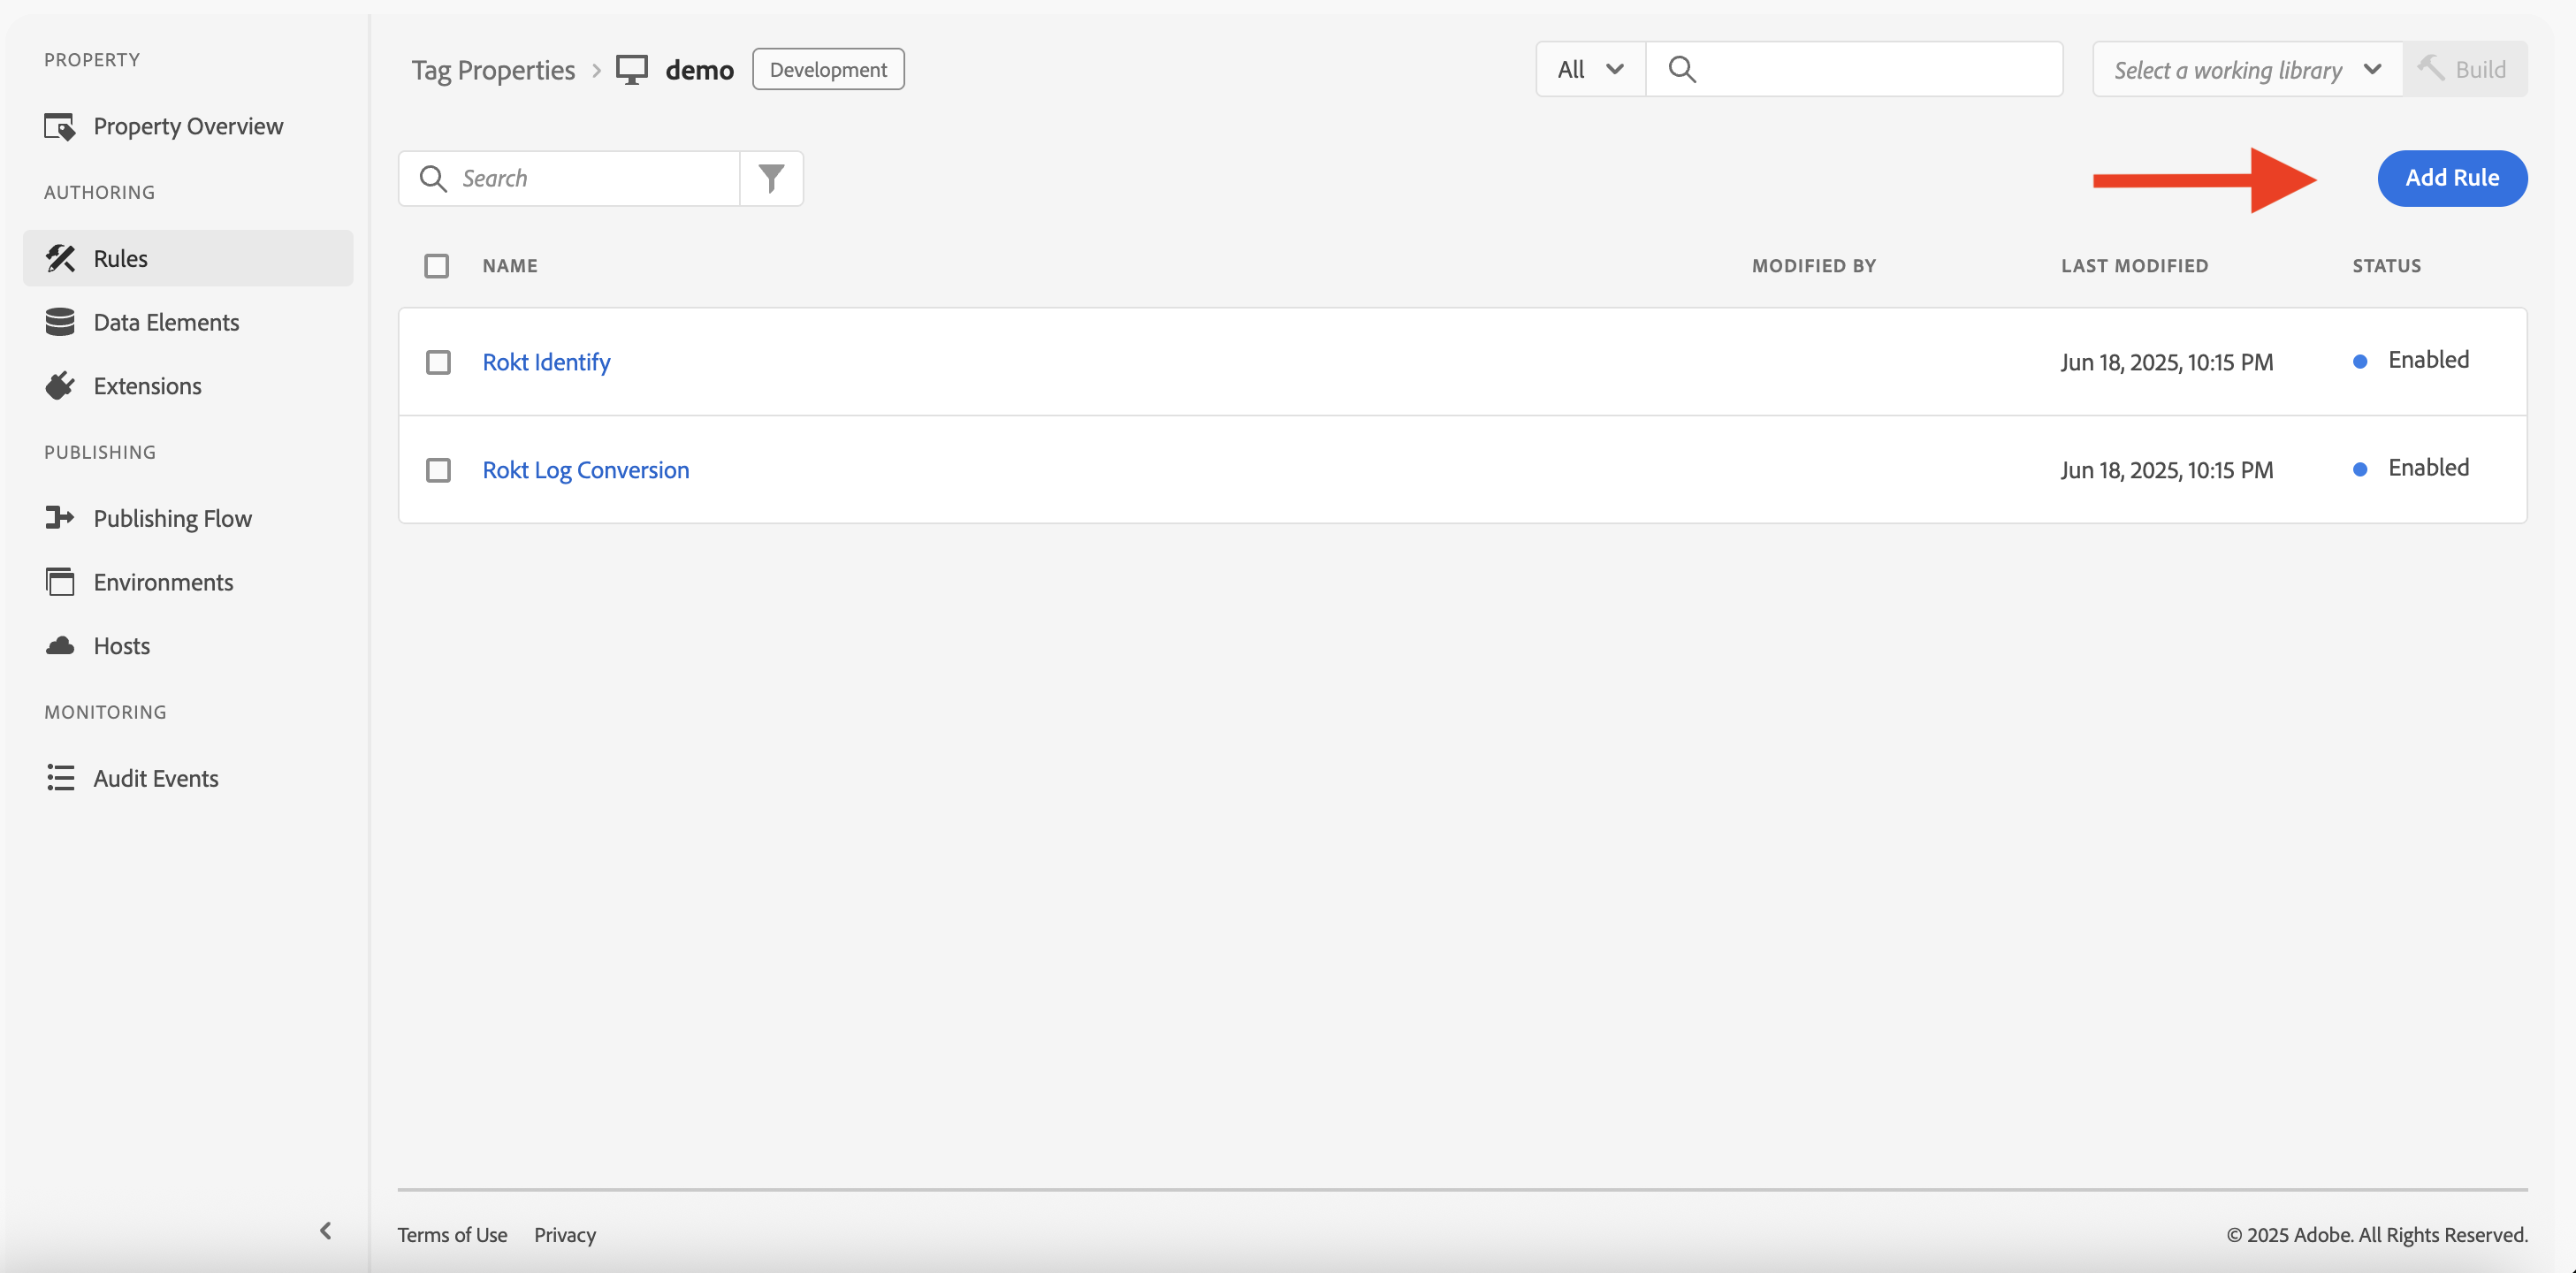Click the Audit Events list icon
Viewport: 2576px width, 1273px height.
60,778
